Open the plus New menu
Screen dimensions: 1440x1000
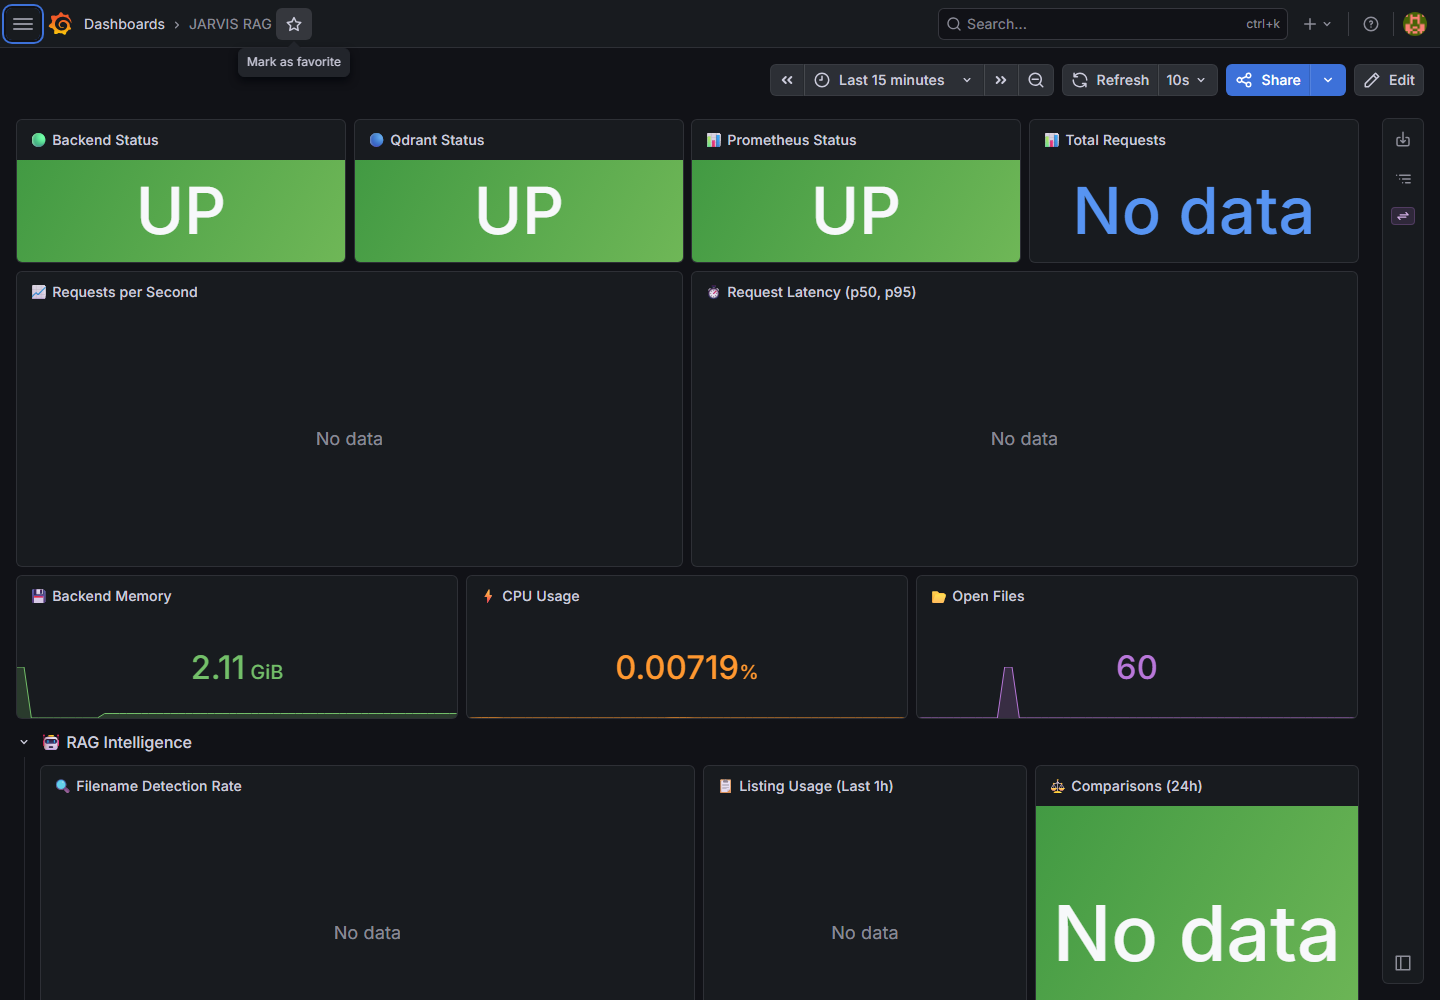click(x=1317, y=24)
